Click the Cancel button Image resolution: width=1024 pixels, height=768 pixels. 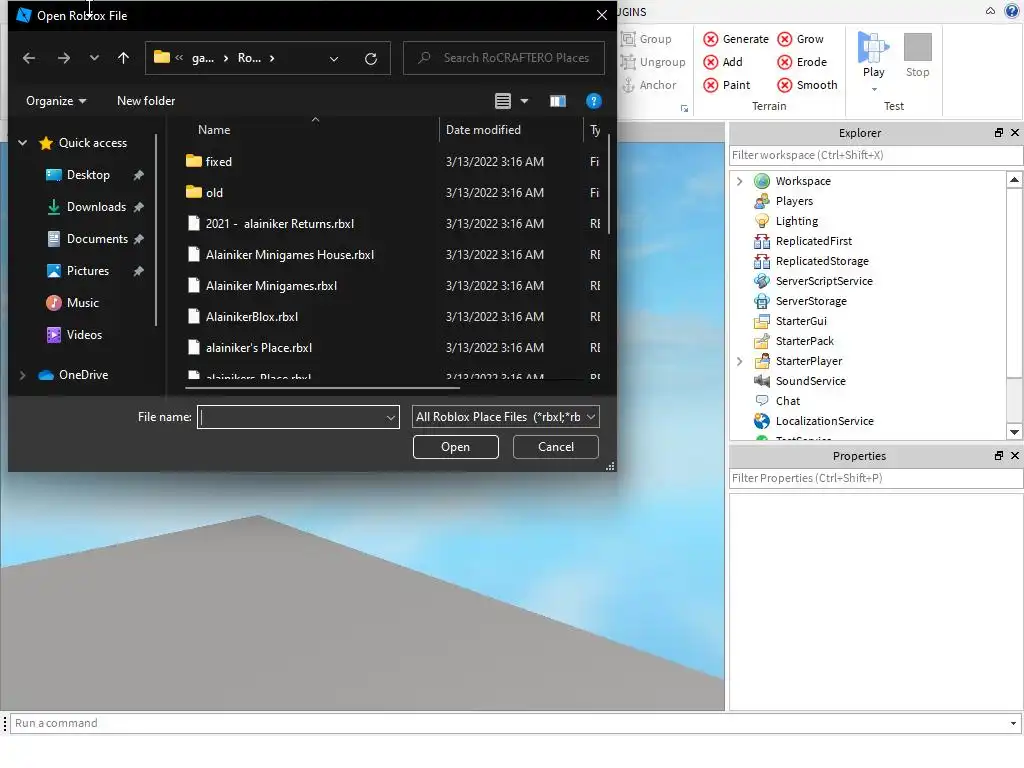[556, 447]
